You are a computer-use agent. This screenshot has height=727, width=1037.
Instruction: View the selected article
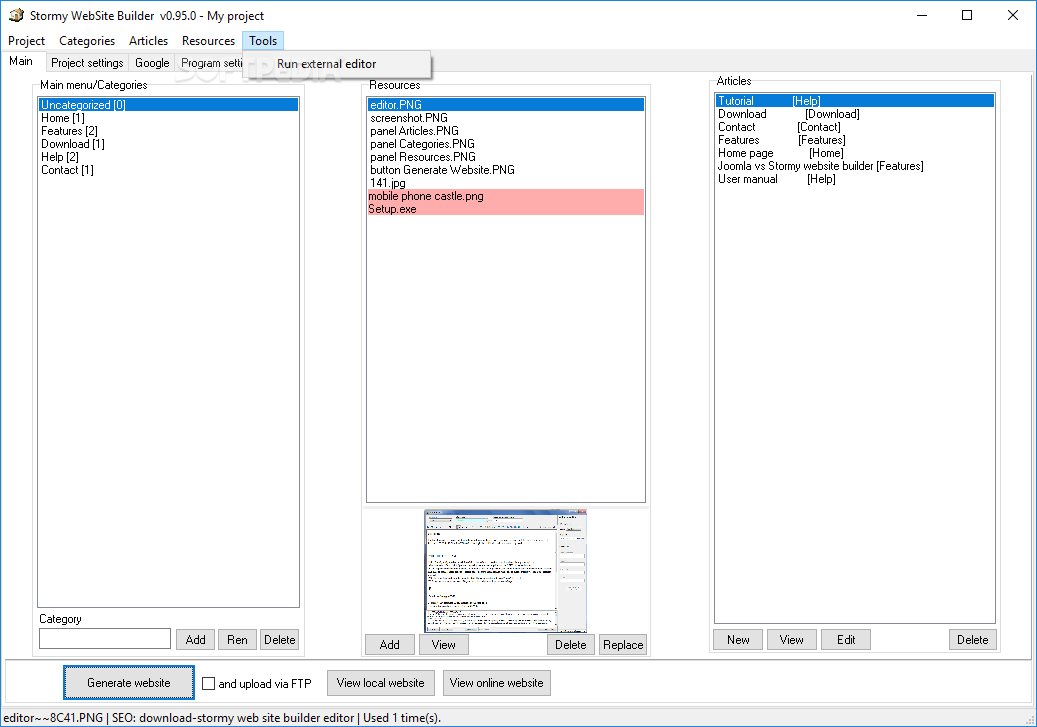792,640
